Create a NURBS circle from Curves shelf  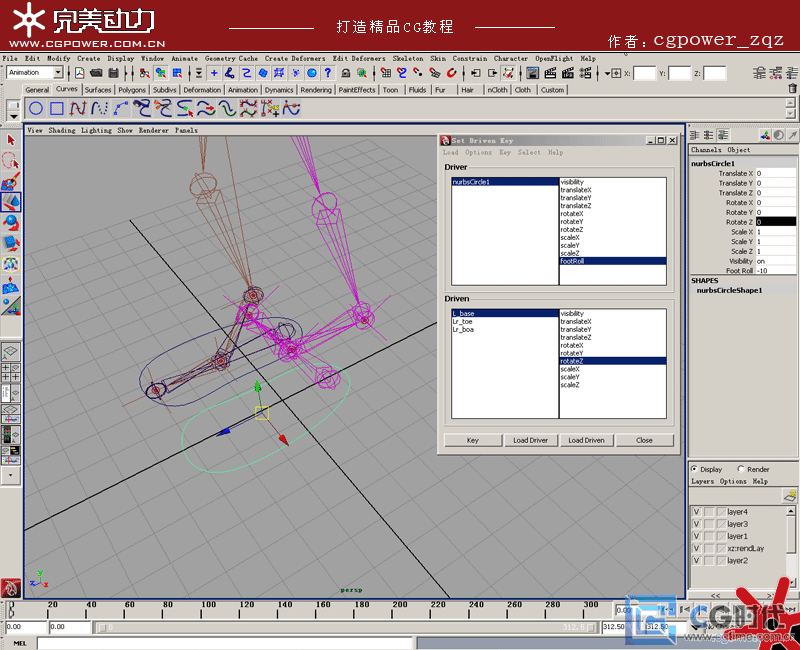pyautogui.click(x=36, y=108)
